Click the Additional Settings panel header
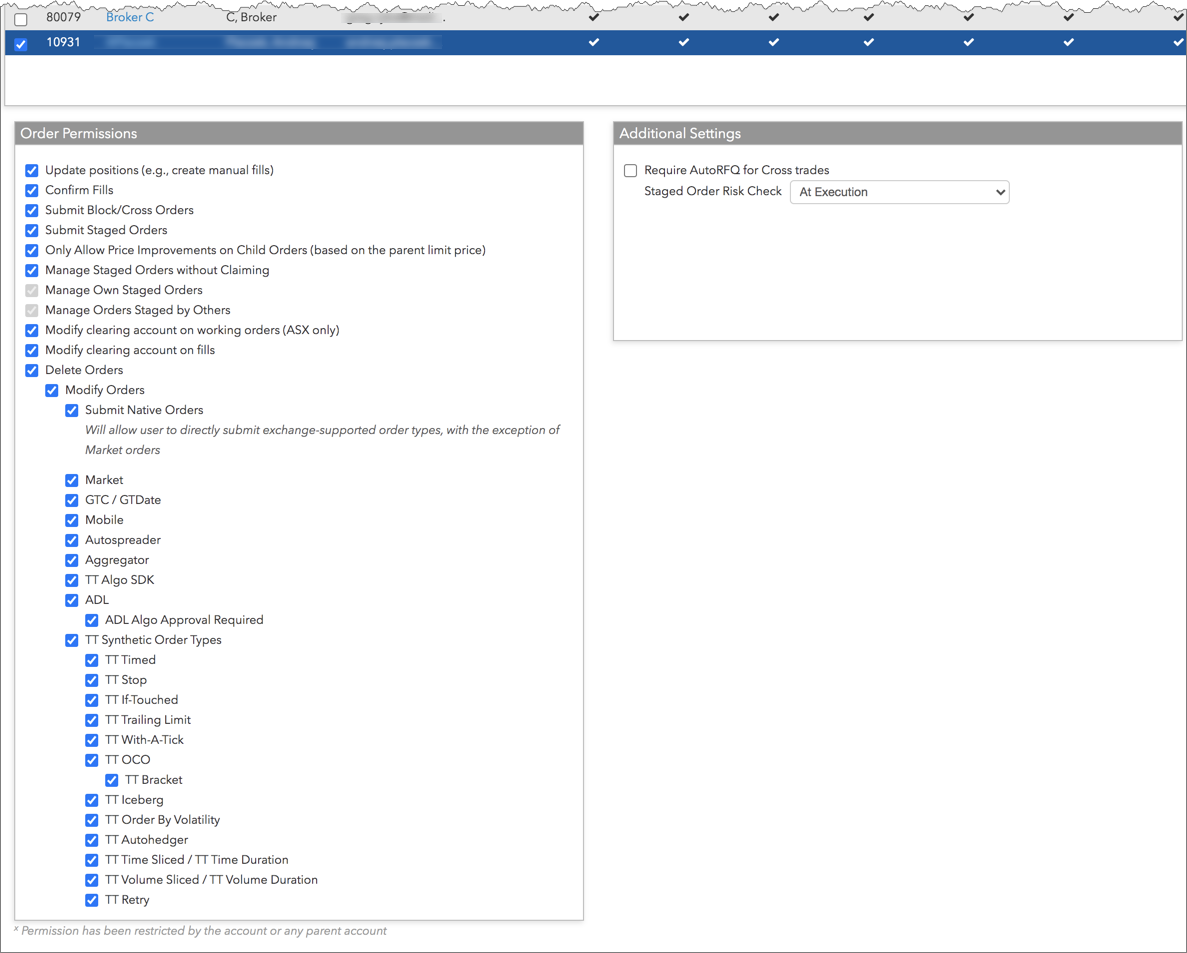The image size is (1187, 953). tap(897, 134)
